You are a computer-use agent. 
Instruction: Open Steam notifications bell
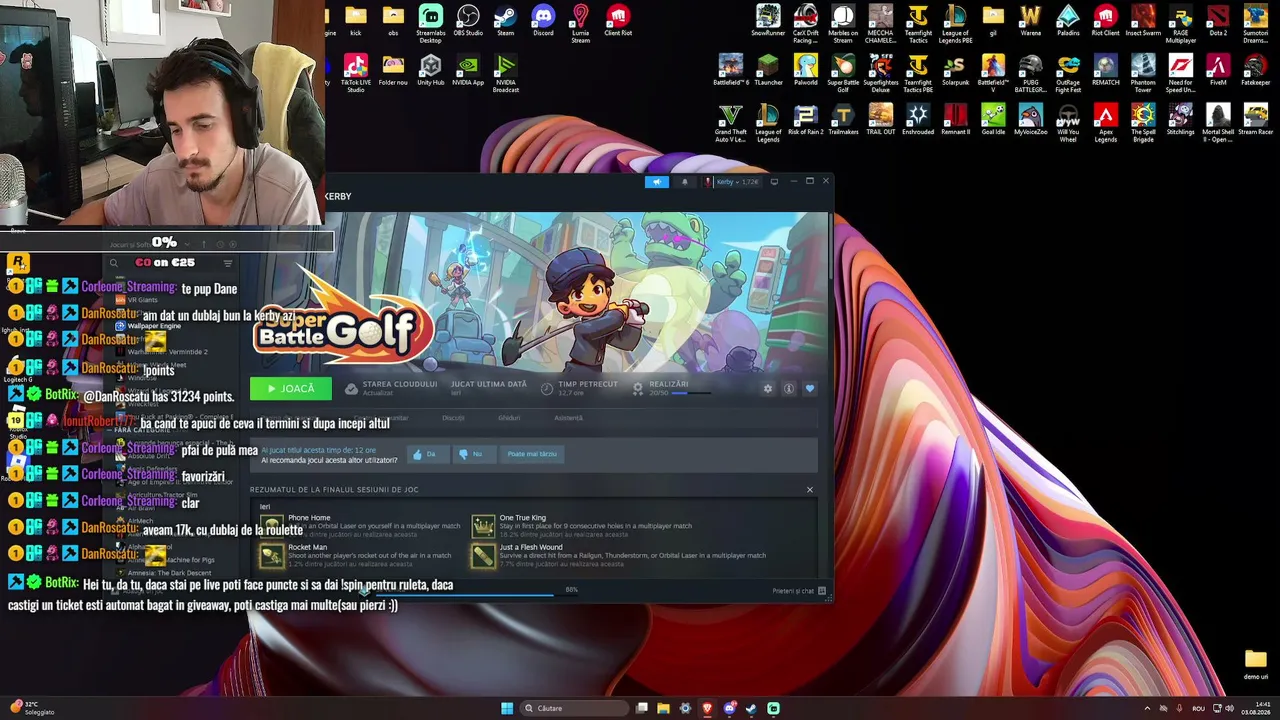point(685,182)
